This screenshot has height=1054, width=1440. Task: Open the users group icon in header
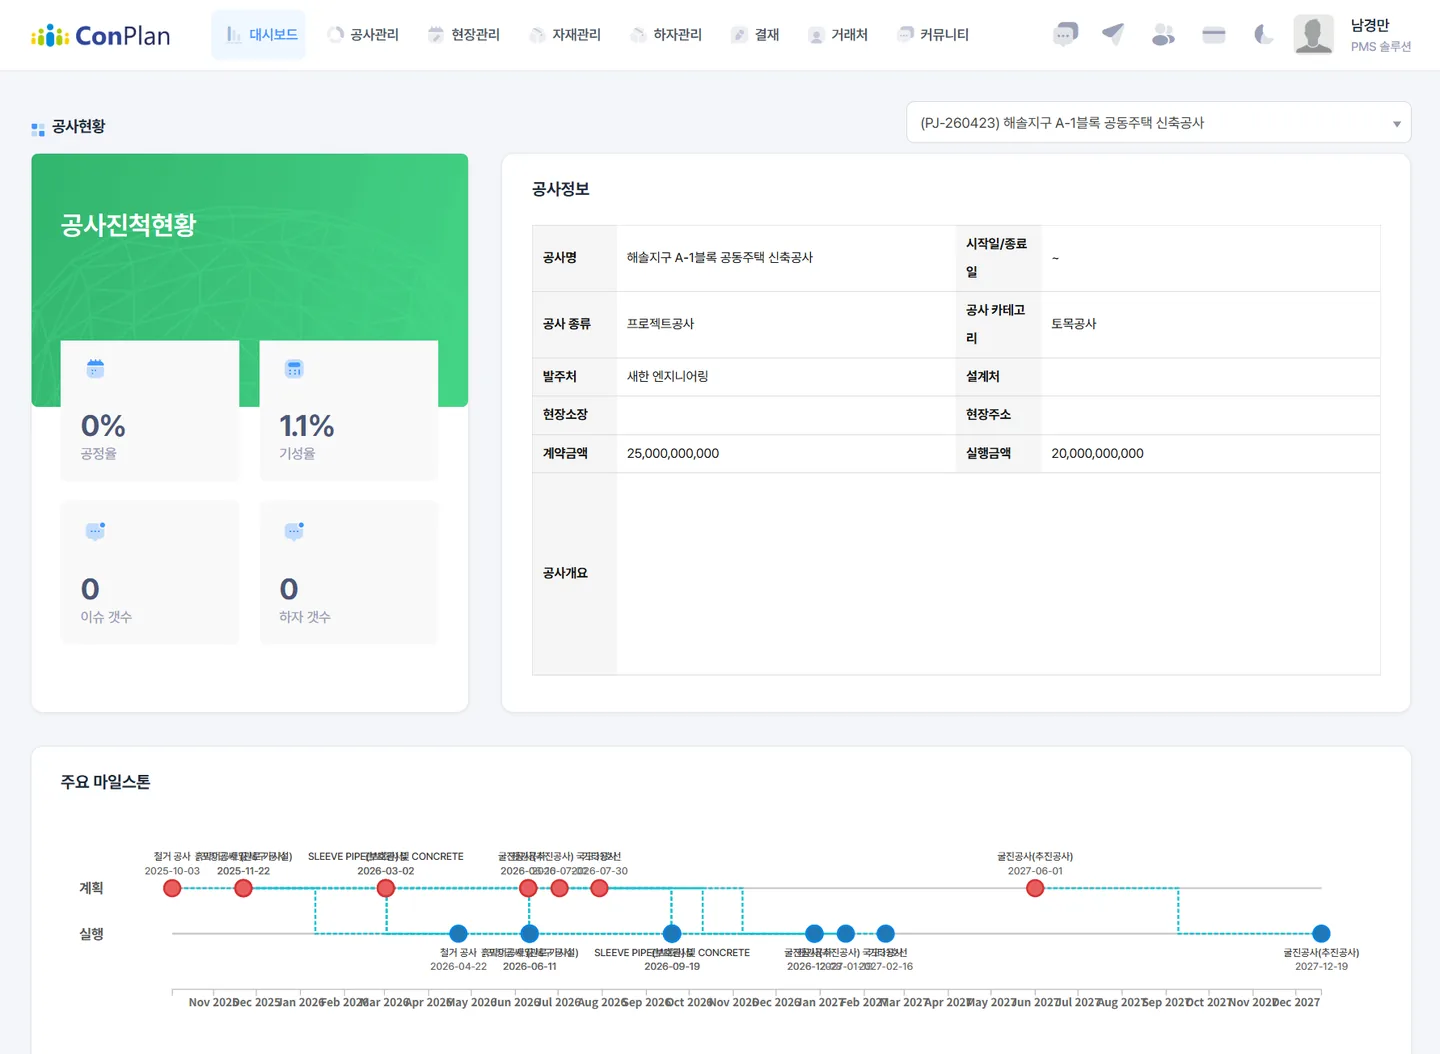[1163, 35]
